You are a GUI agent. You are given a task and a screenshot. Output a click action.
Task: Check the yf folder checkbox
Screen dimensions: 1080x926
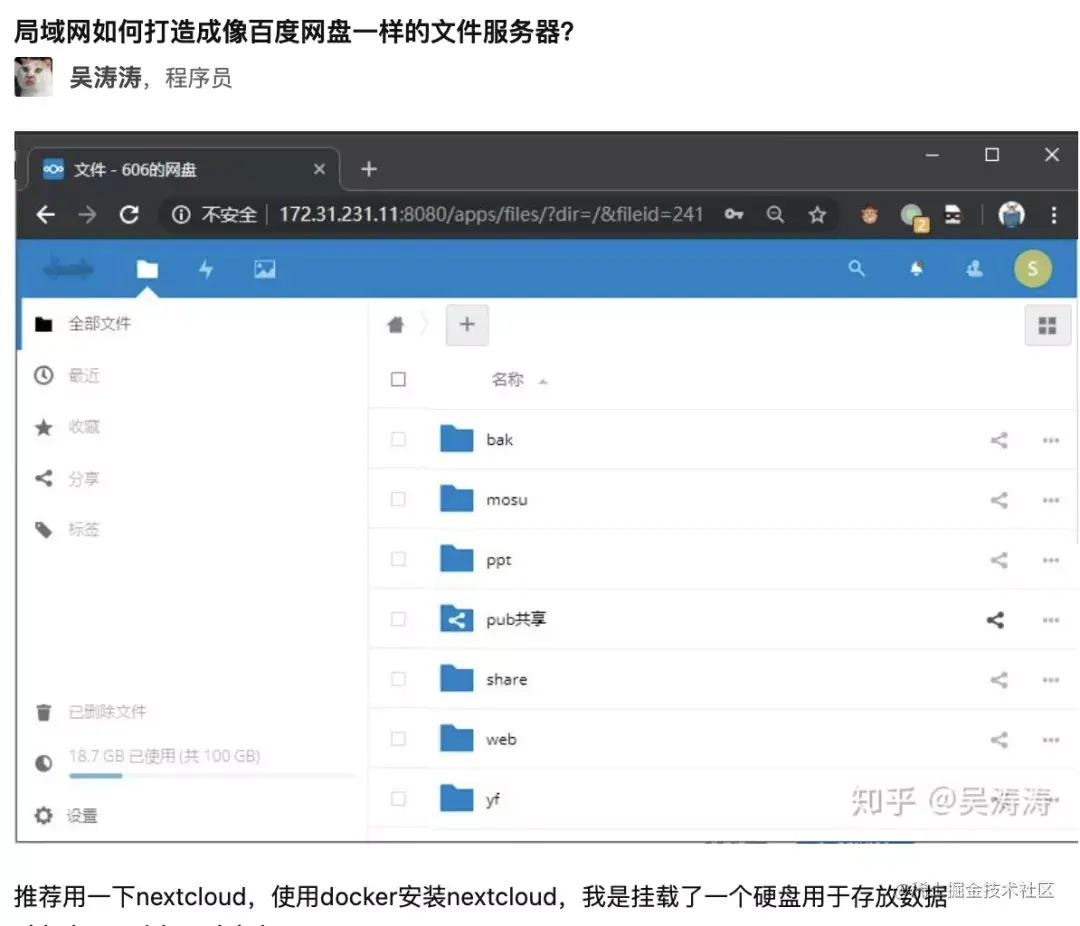click(398, 799)
